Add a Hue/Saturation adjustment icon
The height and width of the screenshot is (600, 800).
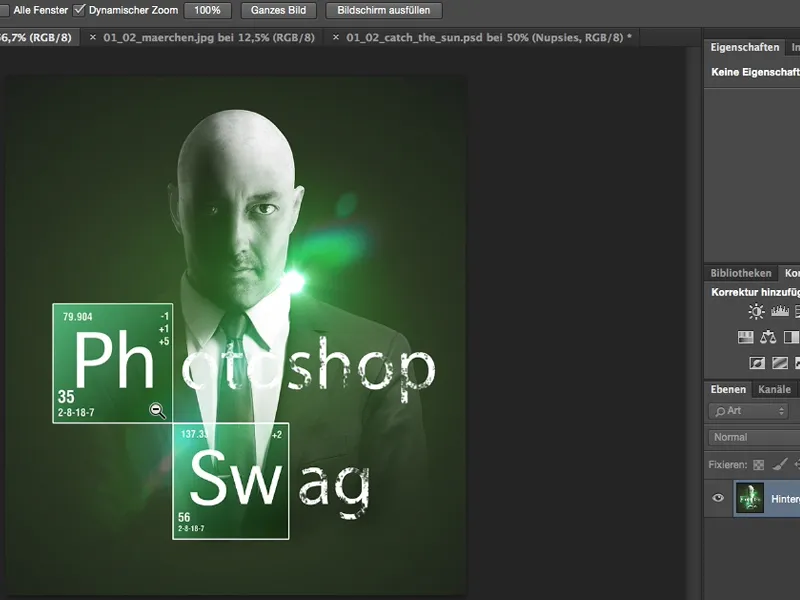(x=745, y=337)
